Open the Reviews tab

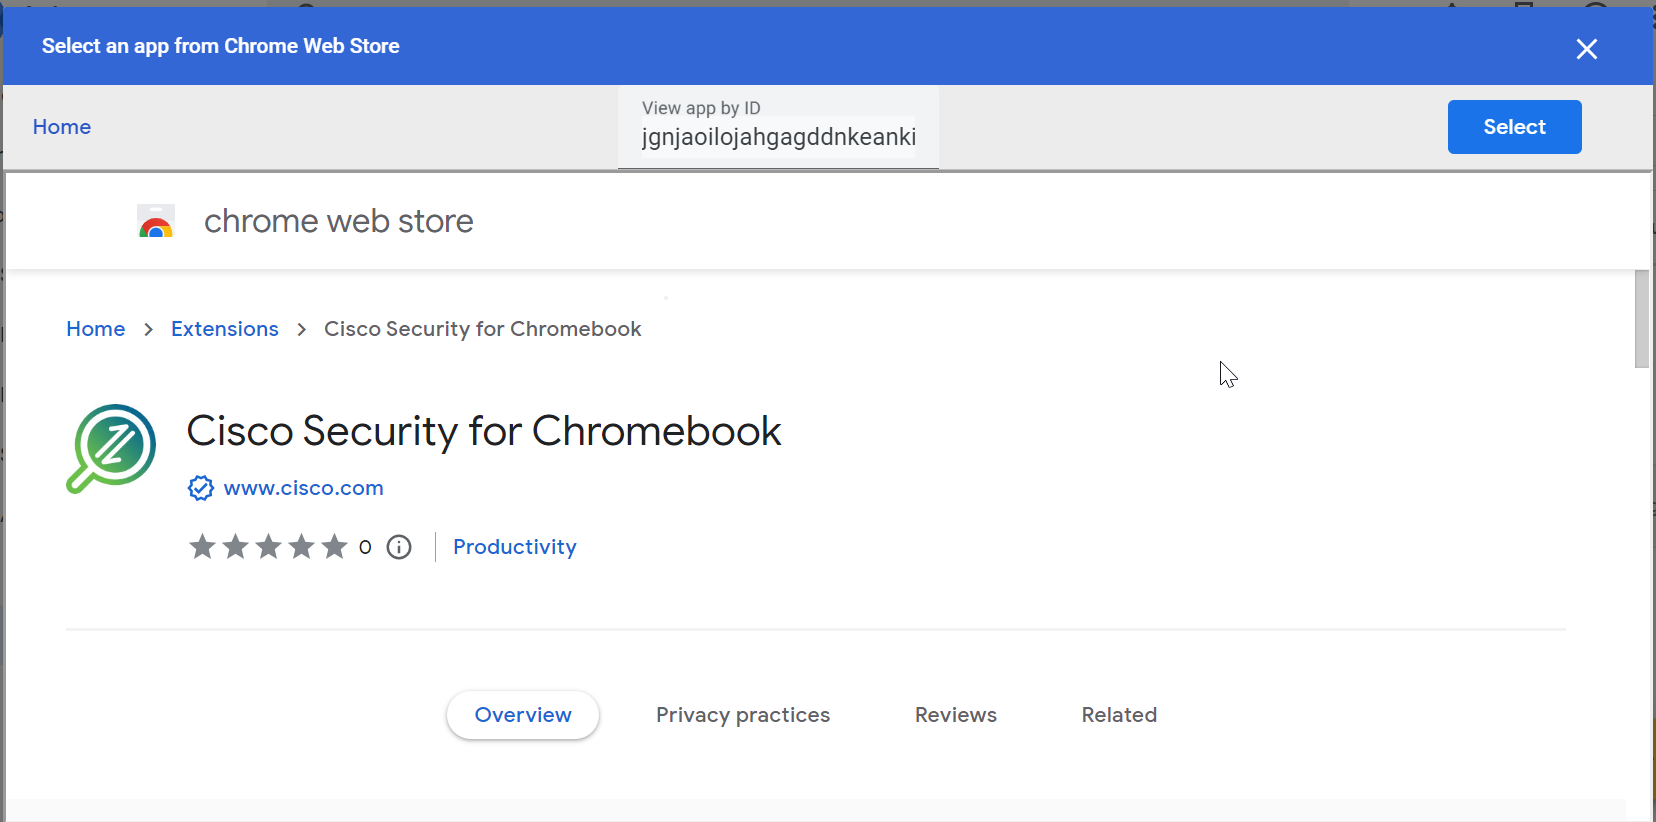(x=956, y=715)
